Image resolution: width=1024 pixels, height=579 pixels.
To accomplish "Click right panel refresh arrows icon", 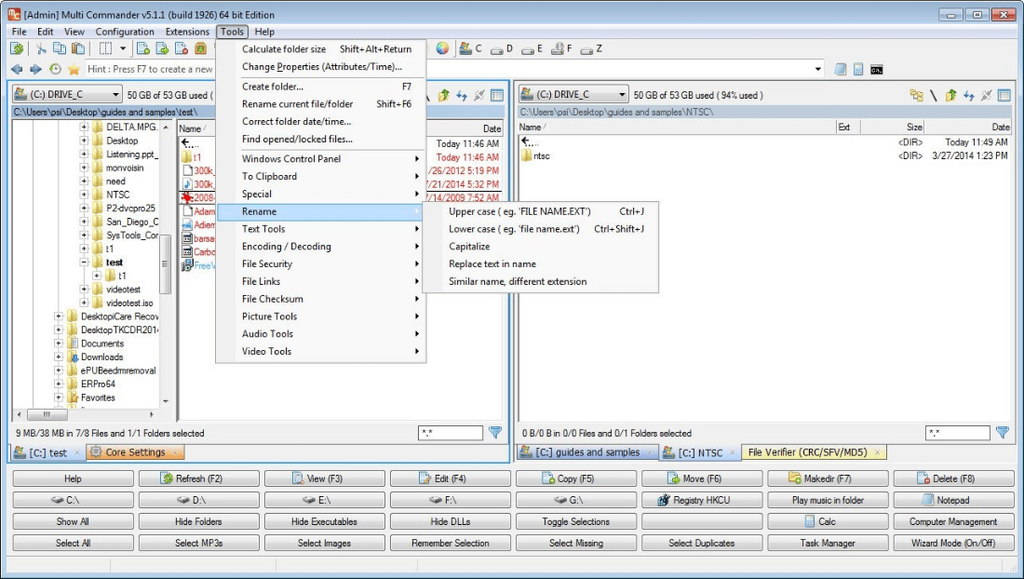I will pyautogui.click(x=968, y=95).
